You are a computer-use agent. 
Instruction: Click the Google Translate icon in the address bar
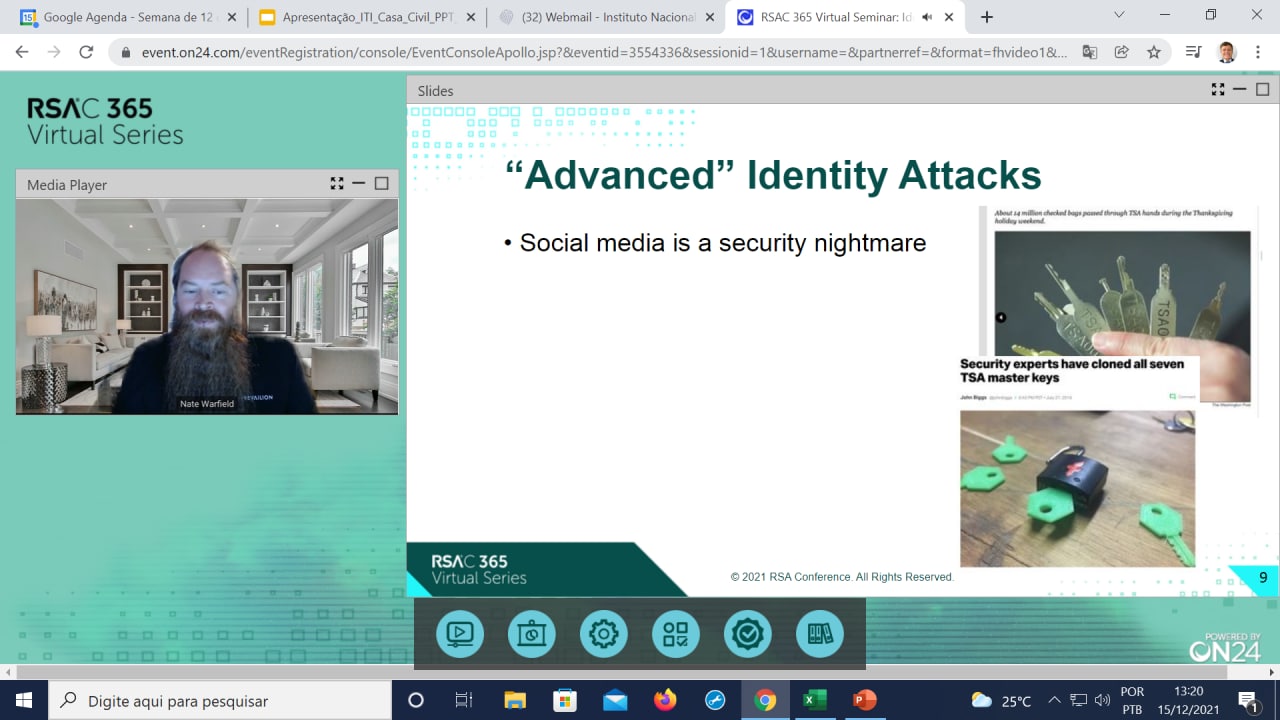click(x=1089, y=51)
